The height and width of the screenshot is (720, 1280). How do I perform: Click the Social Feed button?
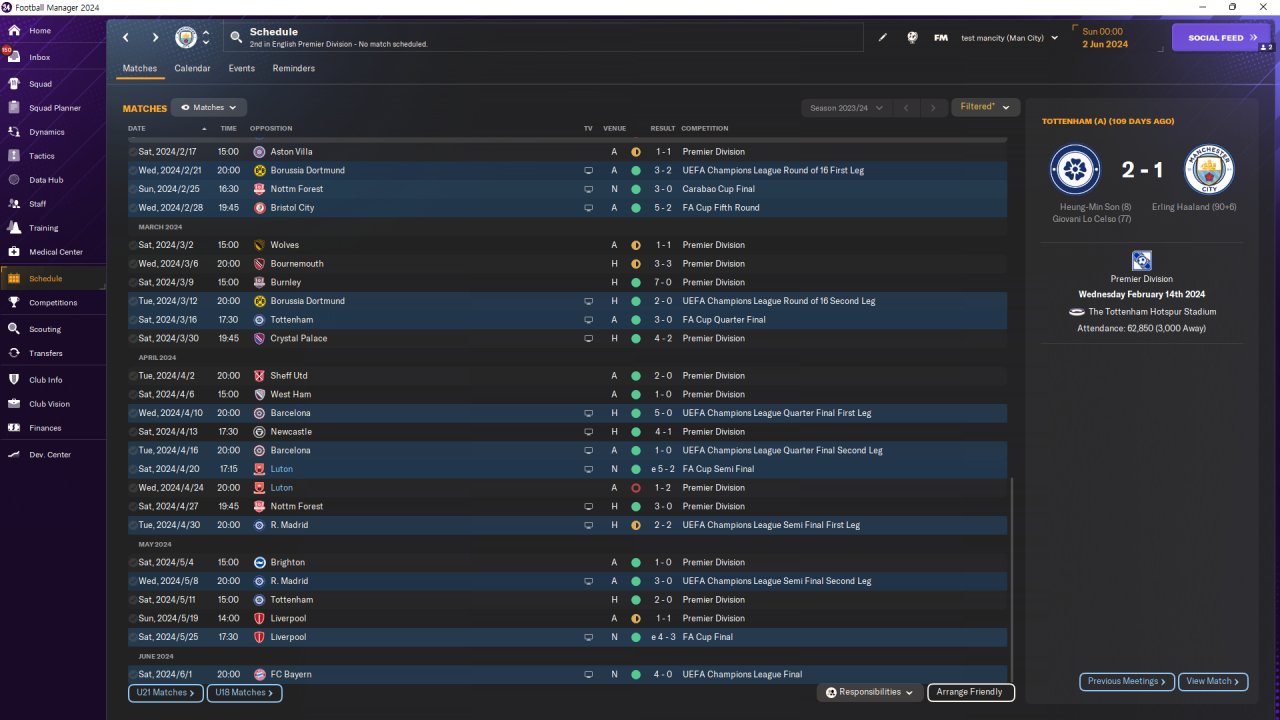(1221, 38)
